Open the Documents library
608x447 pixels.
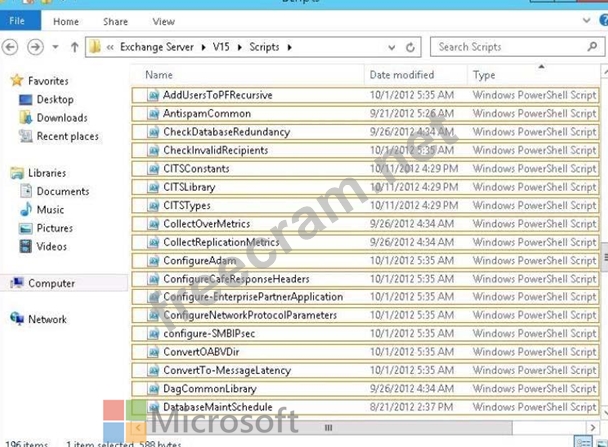pos(63,192)
